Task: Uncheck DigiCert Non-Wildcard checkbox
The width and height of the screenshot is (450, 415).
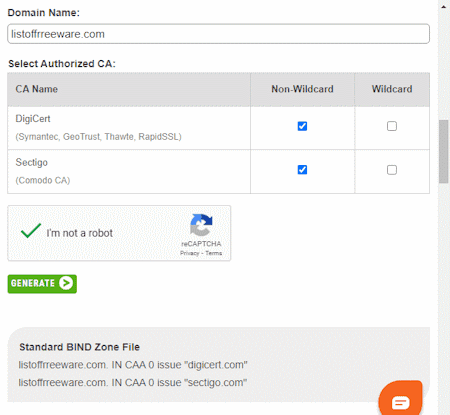Action: pyautogui.click(x=302, y=126)
